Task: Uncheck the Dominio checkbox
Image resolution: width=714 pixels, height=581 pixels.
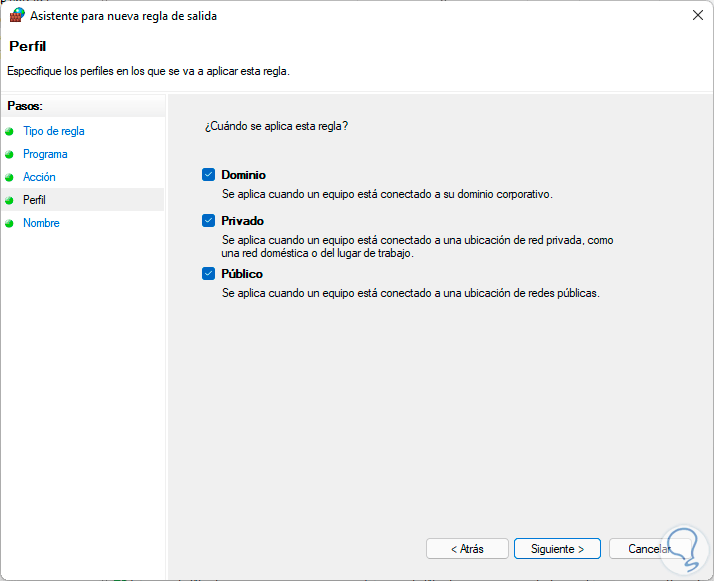Action: click(208, 175)
